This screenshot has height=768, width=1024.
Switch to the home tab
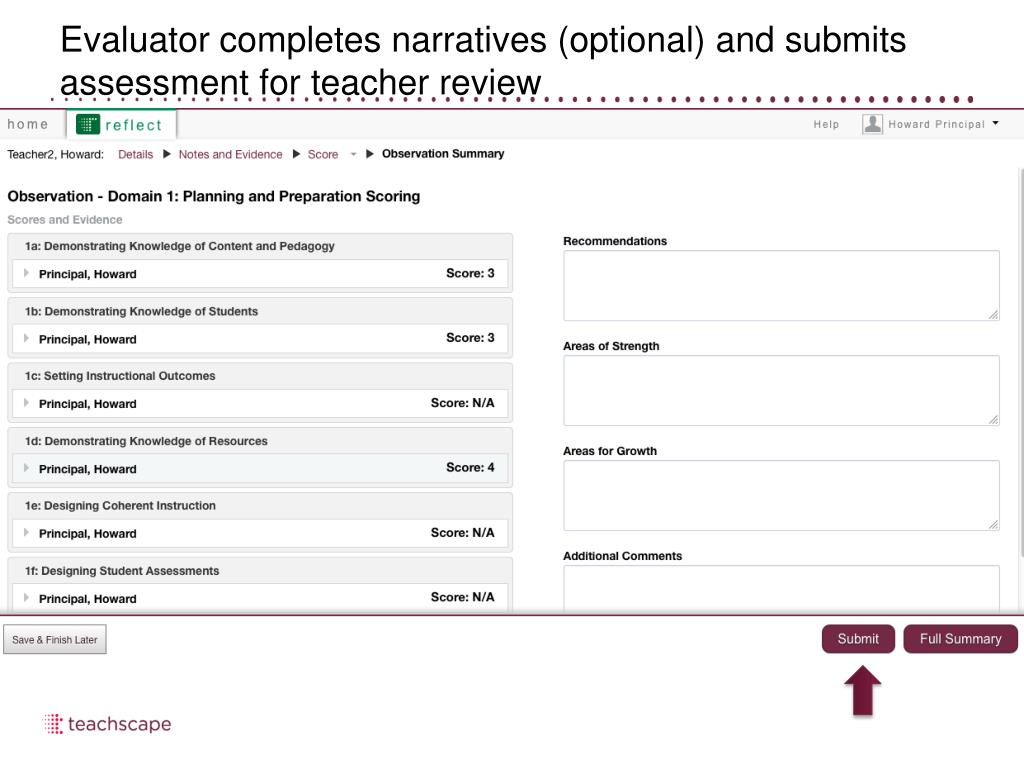28,124
